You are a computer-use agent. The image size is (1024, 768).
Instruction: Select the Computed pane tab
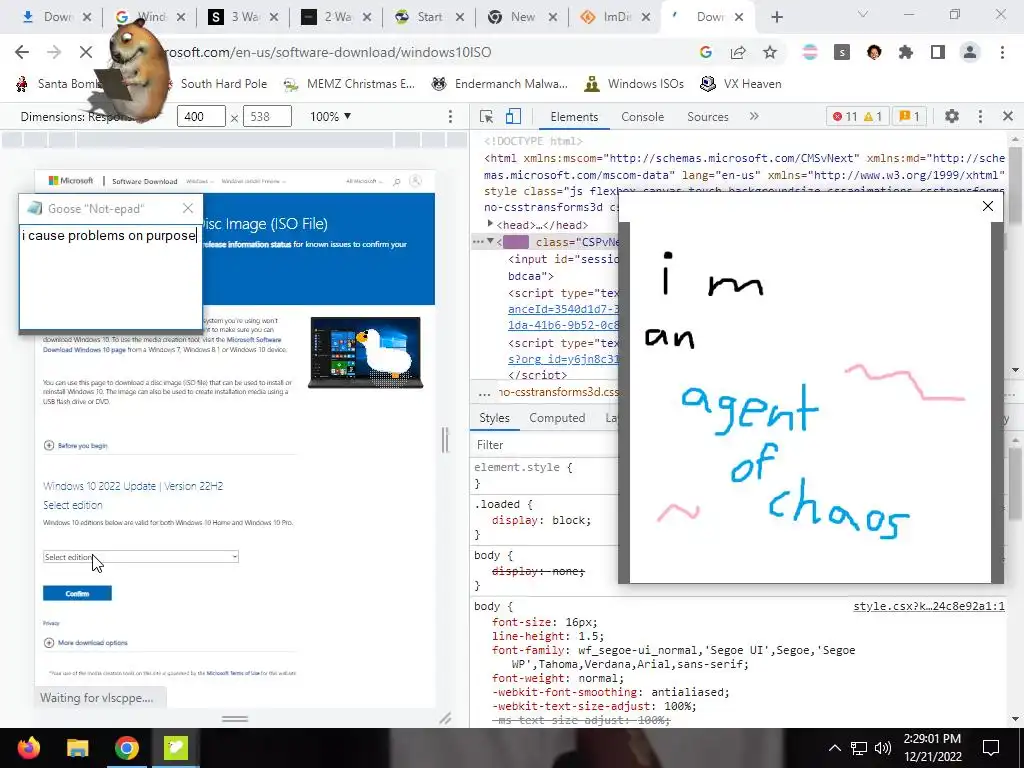click(557, 418)
